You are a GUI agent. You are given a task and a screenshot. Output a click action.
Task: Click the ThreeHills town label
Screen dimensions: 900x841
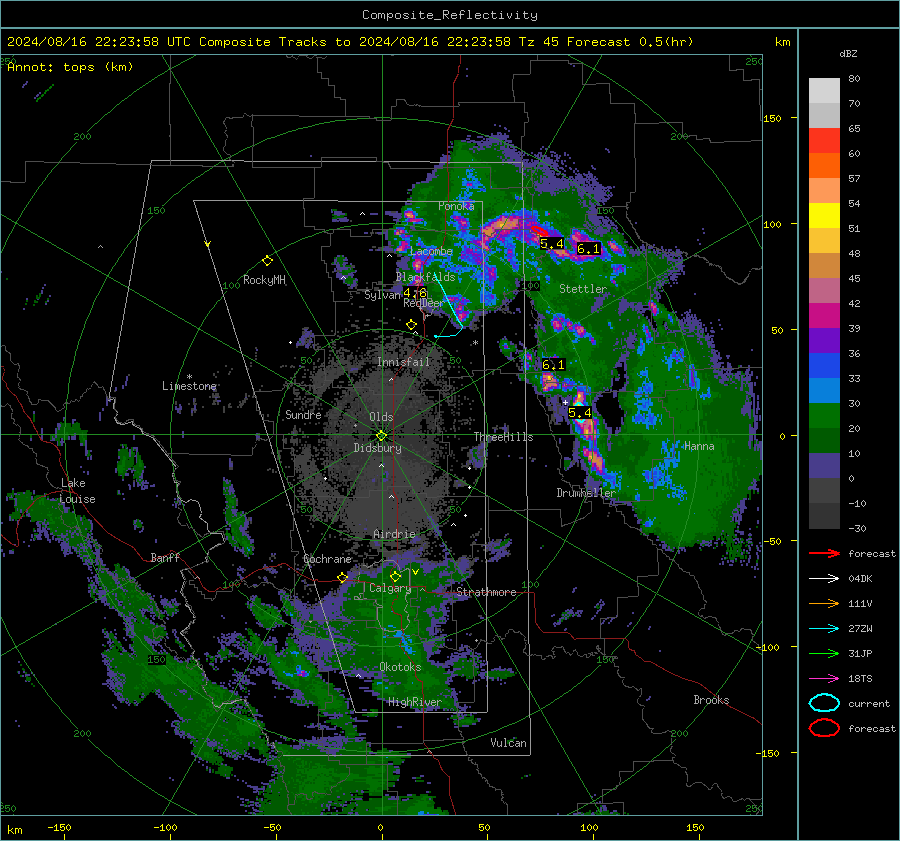(503, 437)
